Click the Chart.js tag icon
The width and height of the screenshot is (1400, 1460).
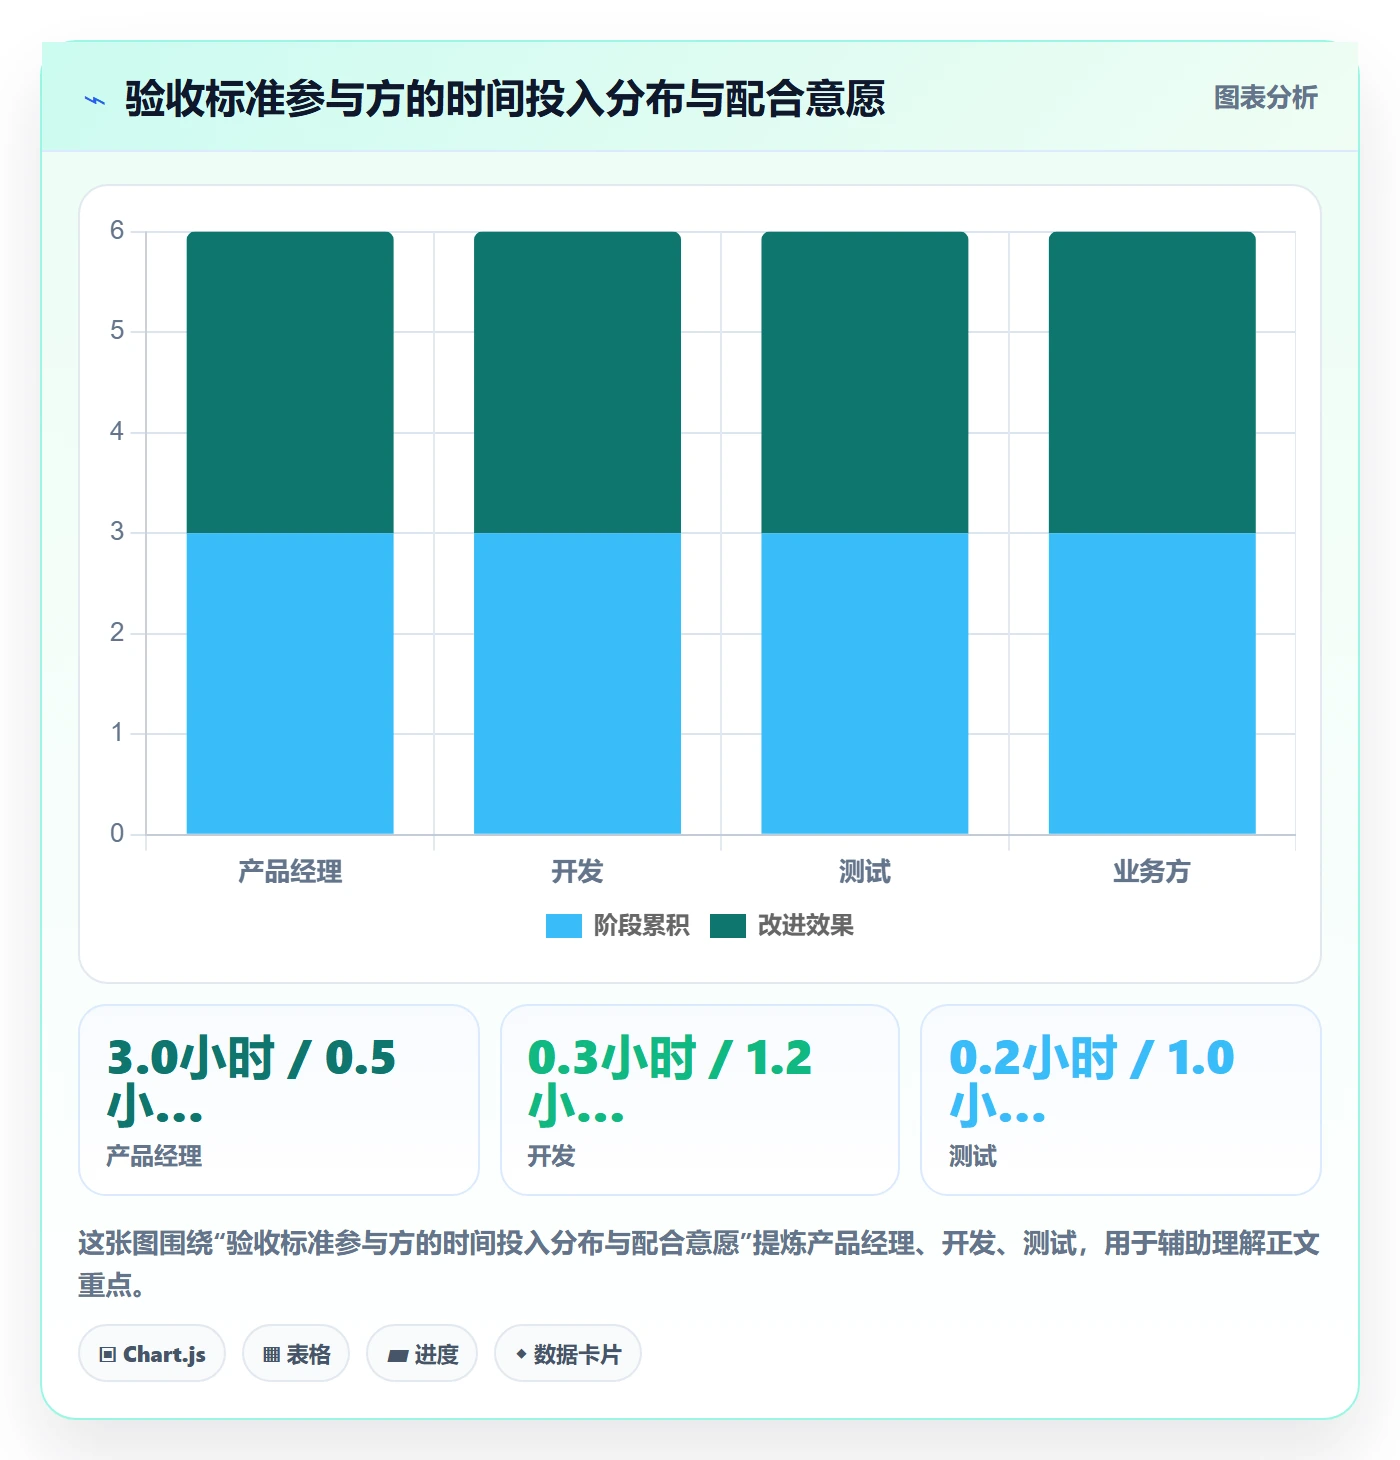[x=108, y=1355]
